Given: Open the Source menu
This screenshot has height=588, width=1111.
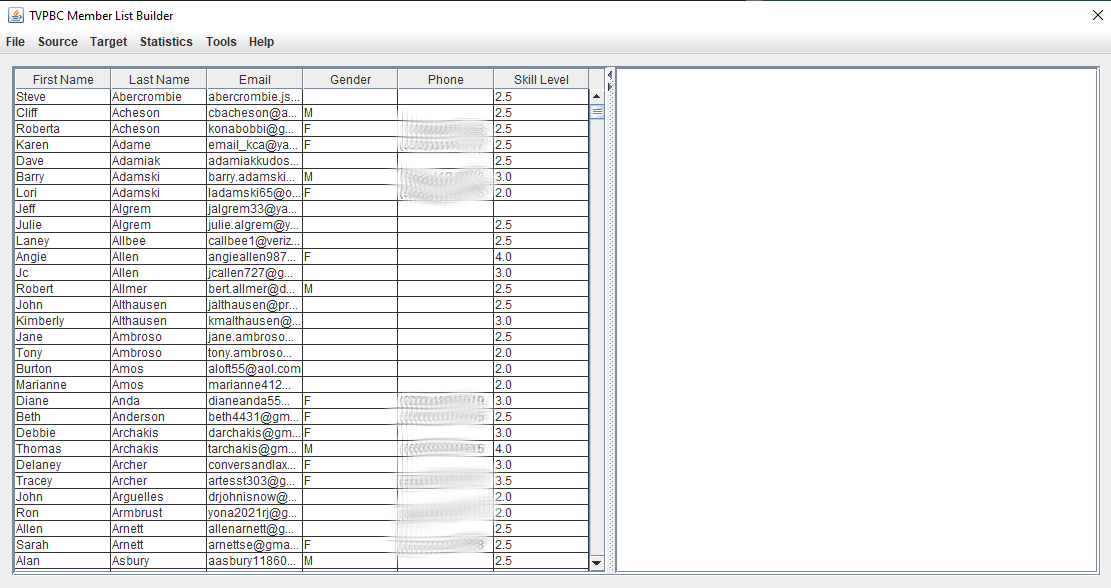Looking at the screenshot, I should [x=57, y=42].
